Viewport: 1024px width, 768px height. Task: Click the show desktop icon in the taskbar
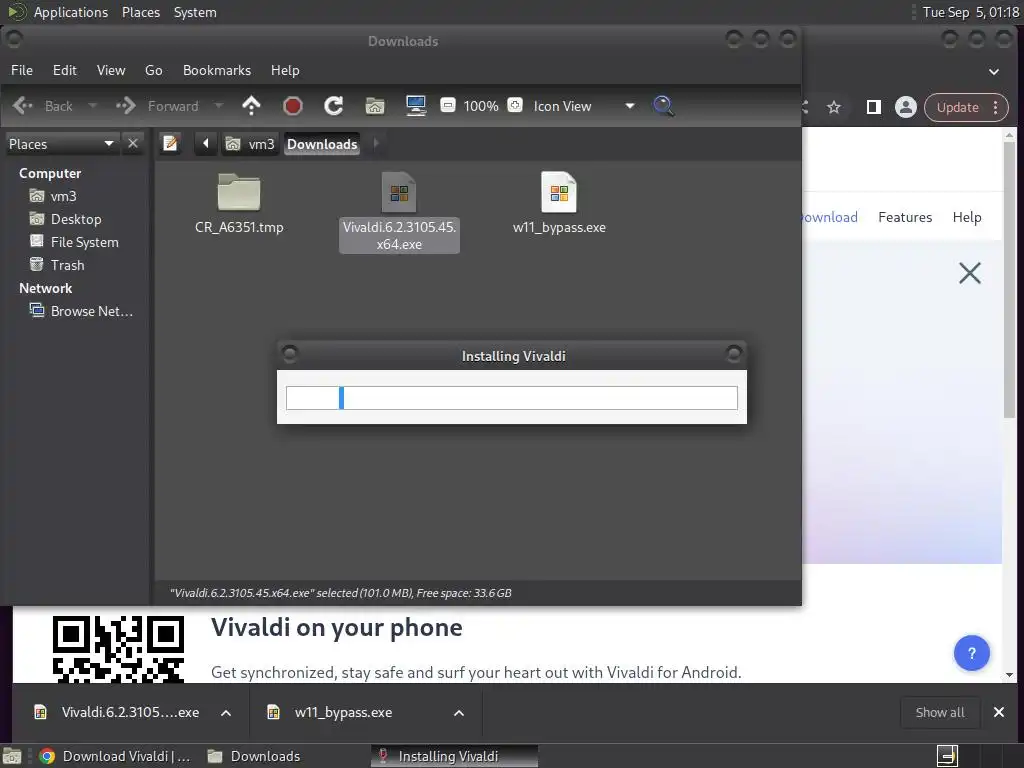pyautogui.click(x=12, y=756)
